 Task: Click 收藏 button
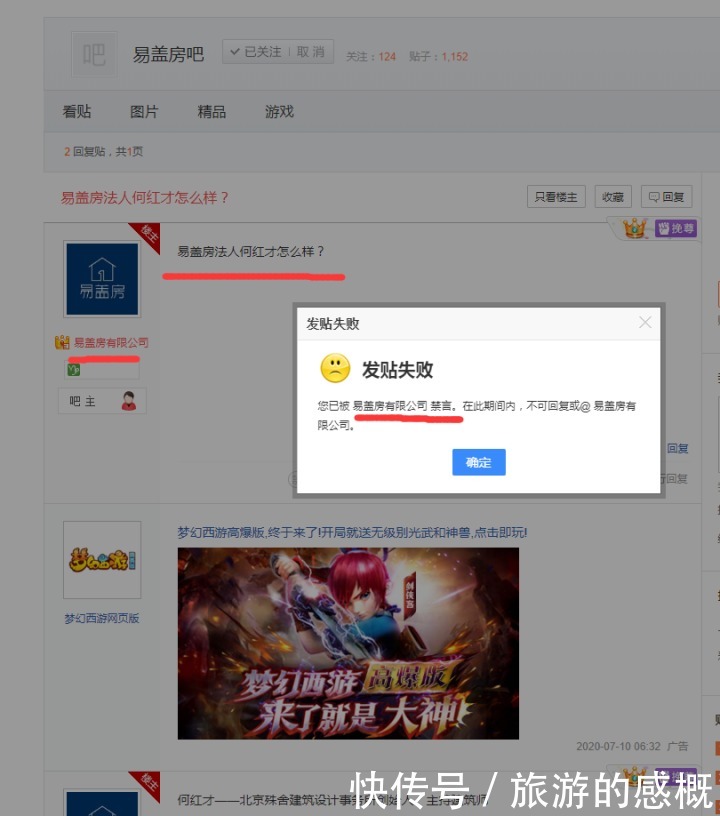click(x=613, y=197)
